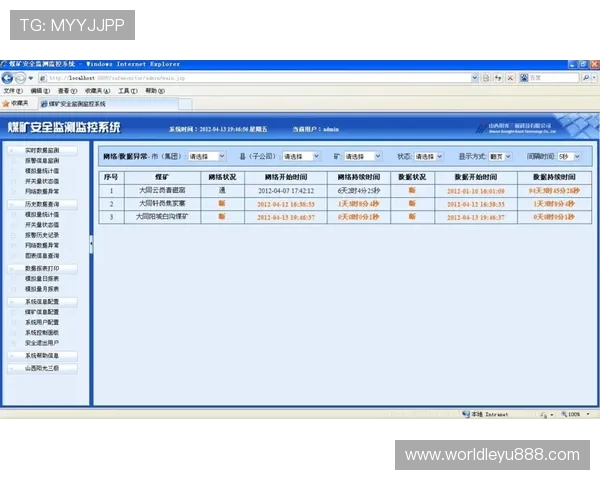Click the refresh arrows icon

(x=498, y=78)
